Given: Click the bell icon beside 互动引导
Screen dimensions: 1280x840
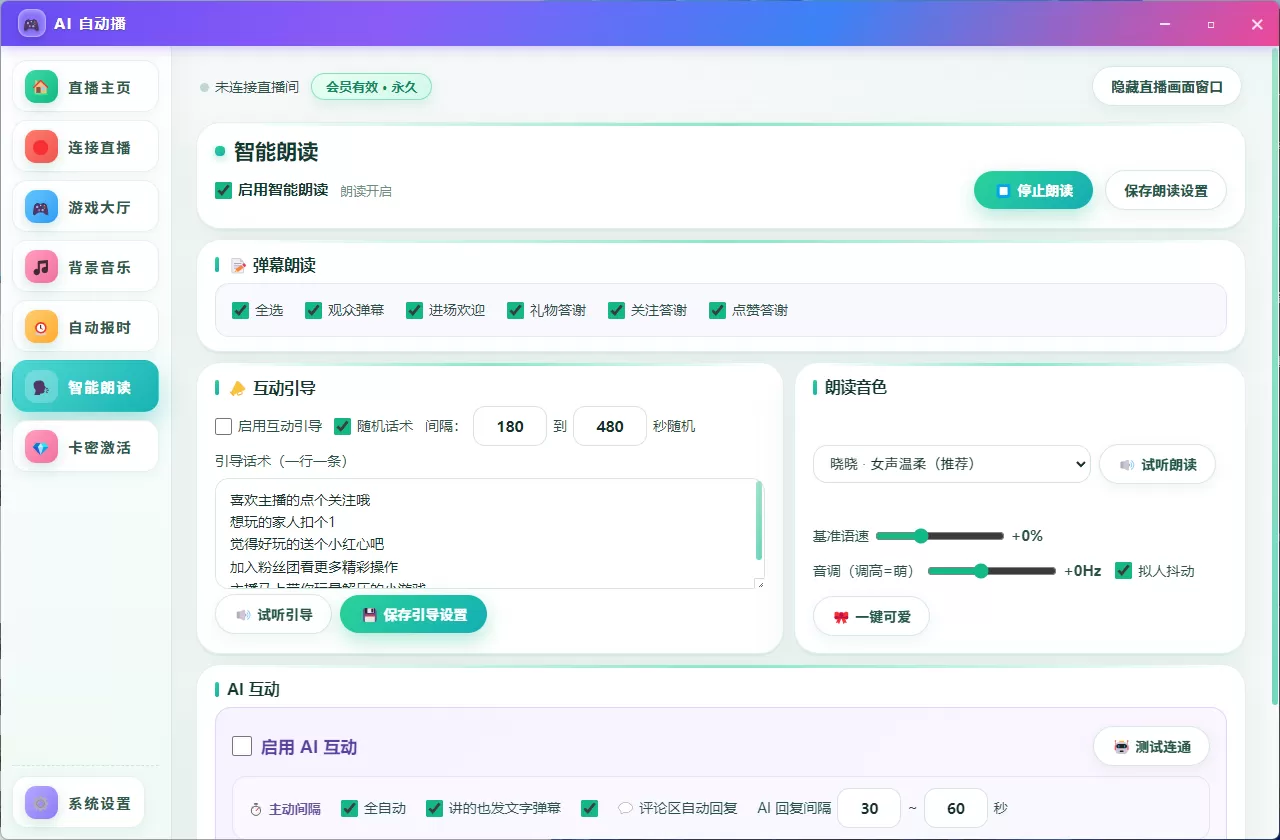Looking at the screenshot, I should click(x=237, y=388).
